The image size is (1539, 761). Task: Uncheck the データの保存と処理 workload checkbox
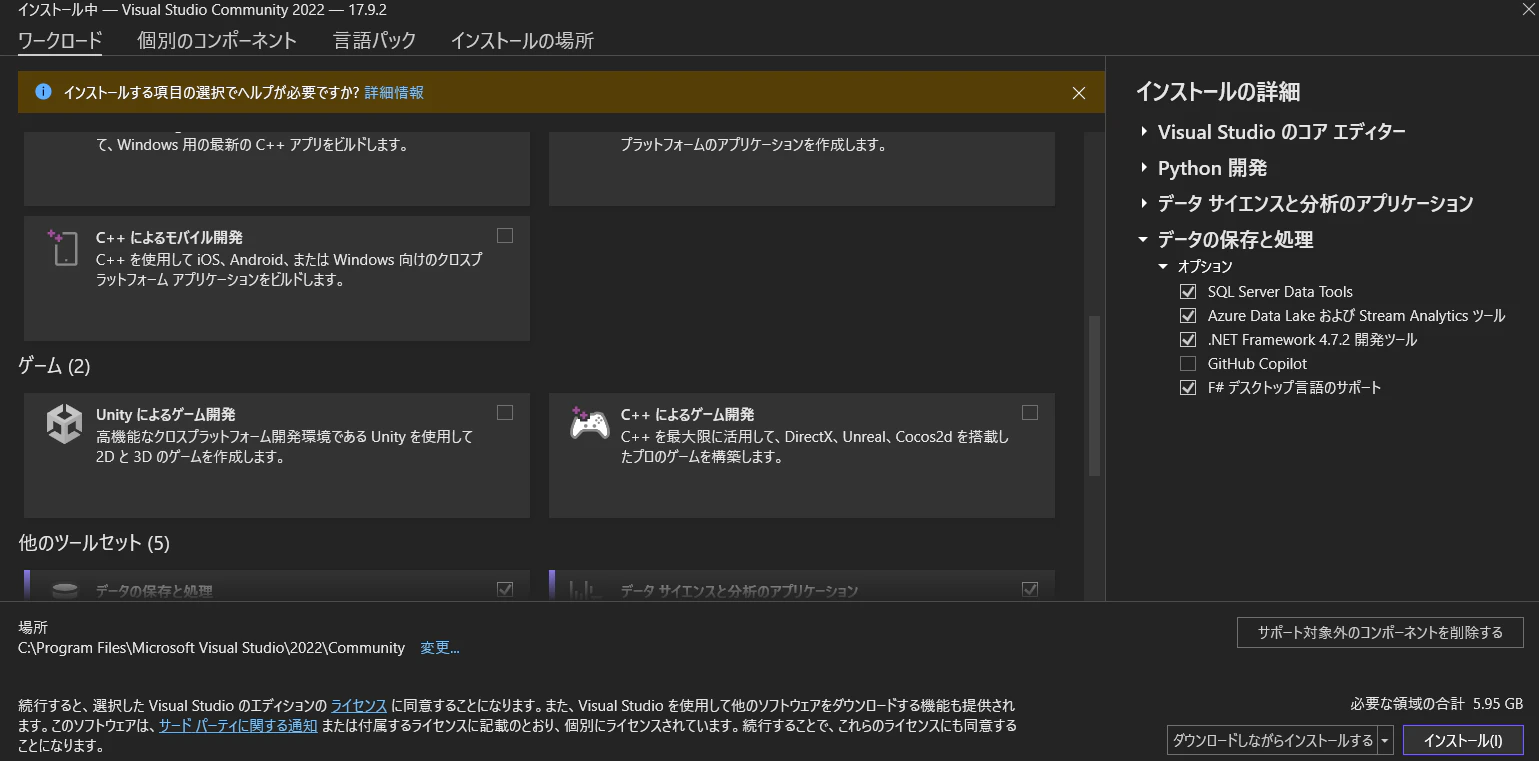pos(505,590)
